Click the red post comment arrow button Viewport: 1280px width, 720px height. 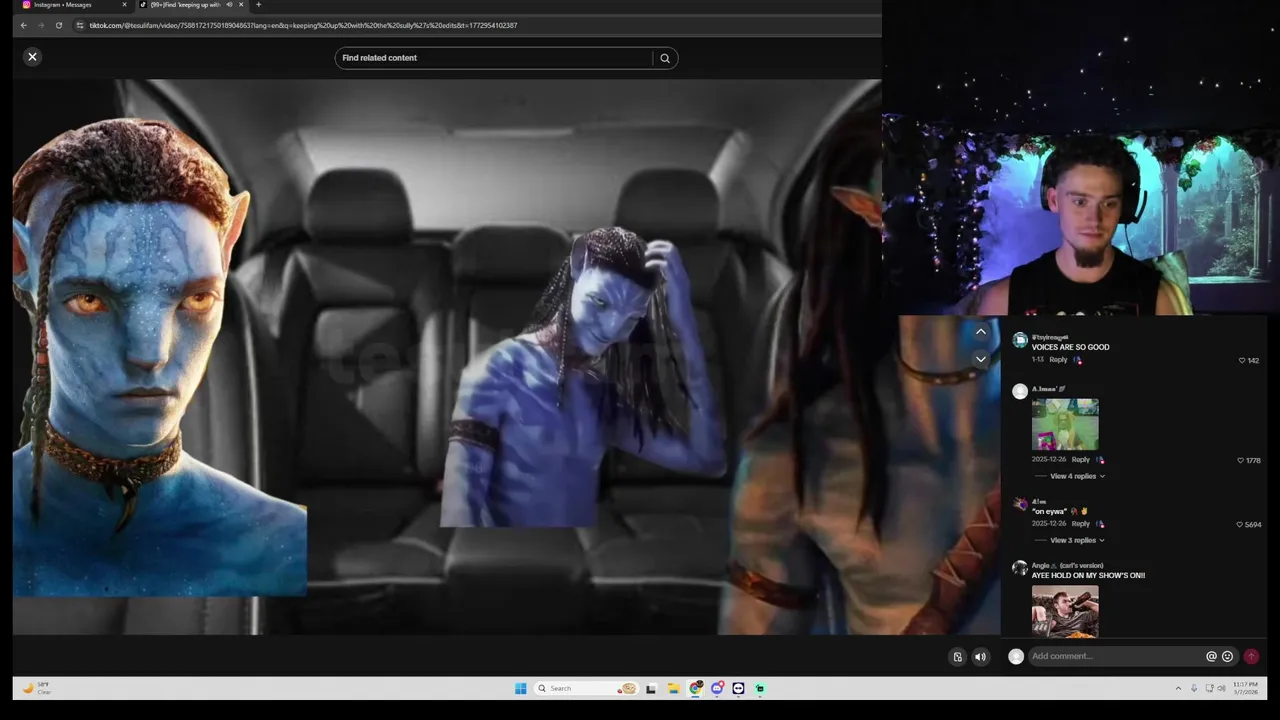[x=1251, y=657]
